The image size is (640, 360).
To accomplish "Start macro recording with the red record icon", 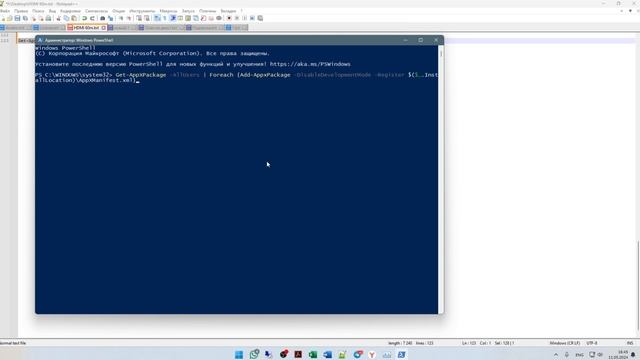I will point(229,18).
